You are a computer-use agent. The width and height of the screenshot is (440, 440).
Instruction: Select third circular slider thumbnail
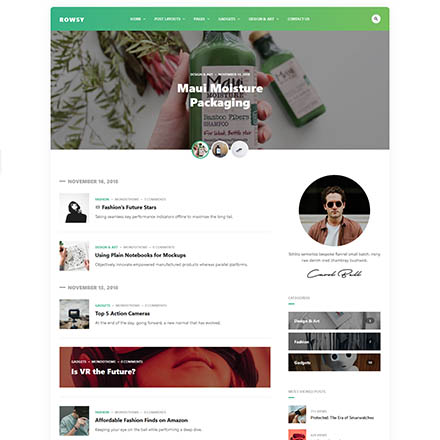point(240,150)
